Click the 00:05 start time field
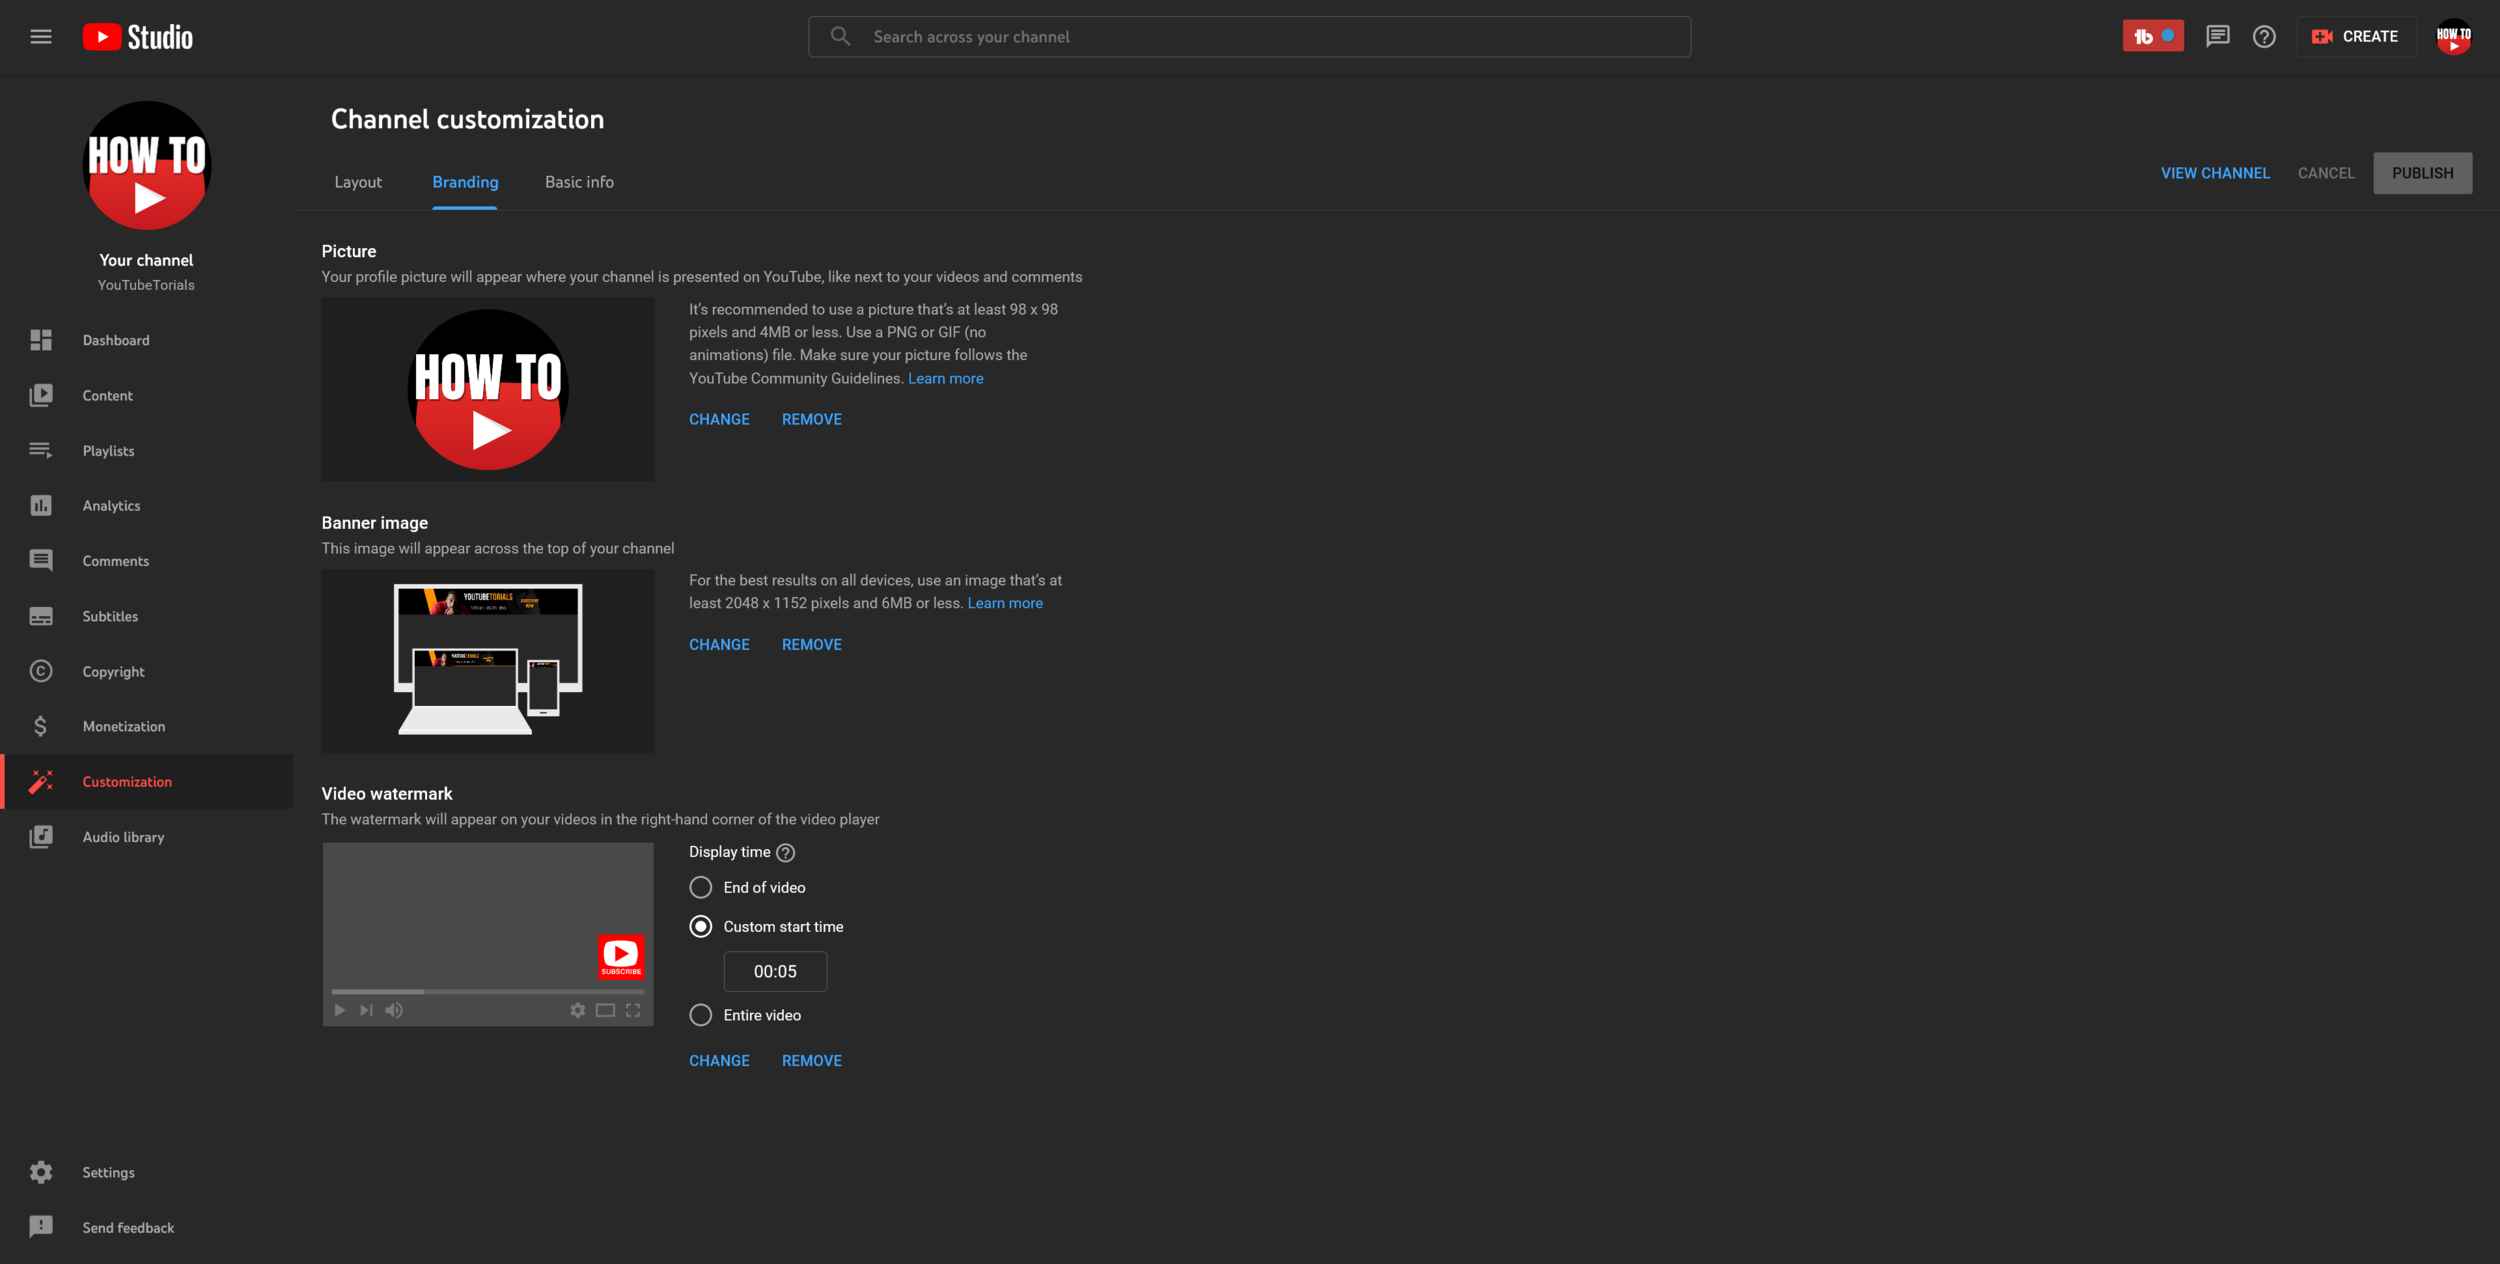This screenshot has width=2500, height=1264. 775,972
